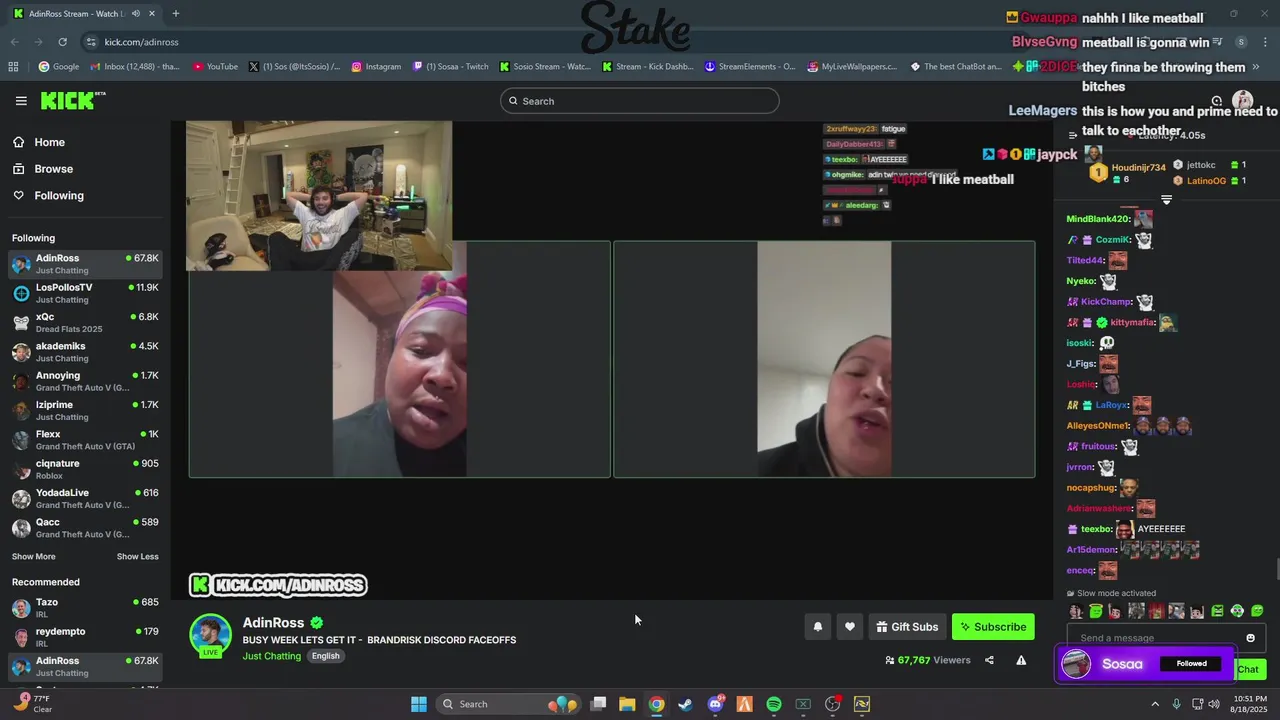Open the Windows Start menu

pos(419,704)
